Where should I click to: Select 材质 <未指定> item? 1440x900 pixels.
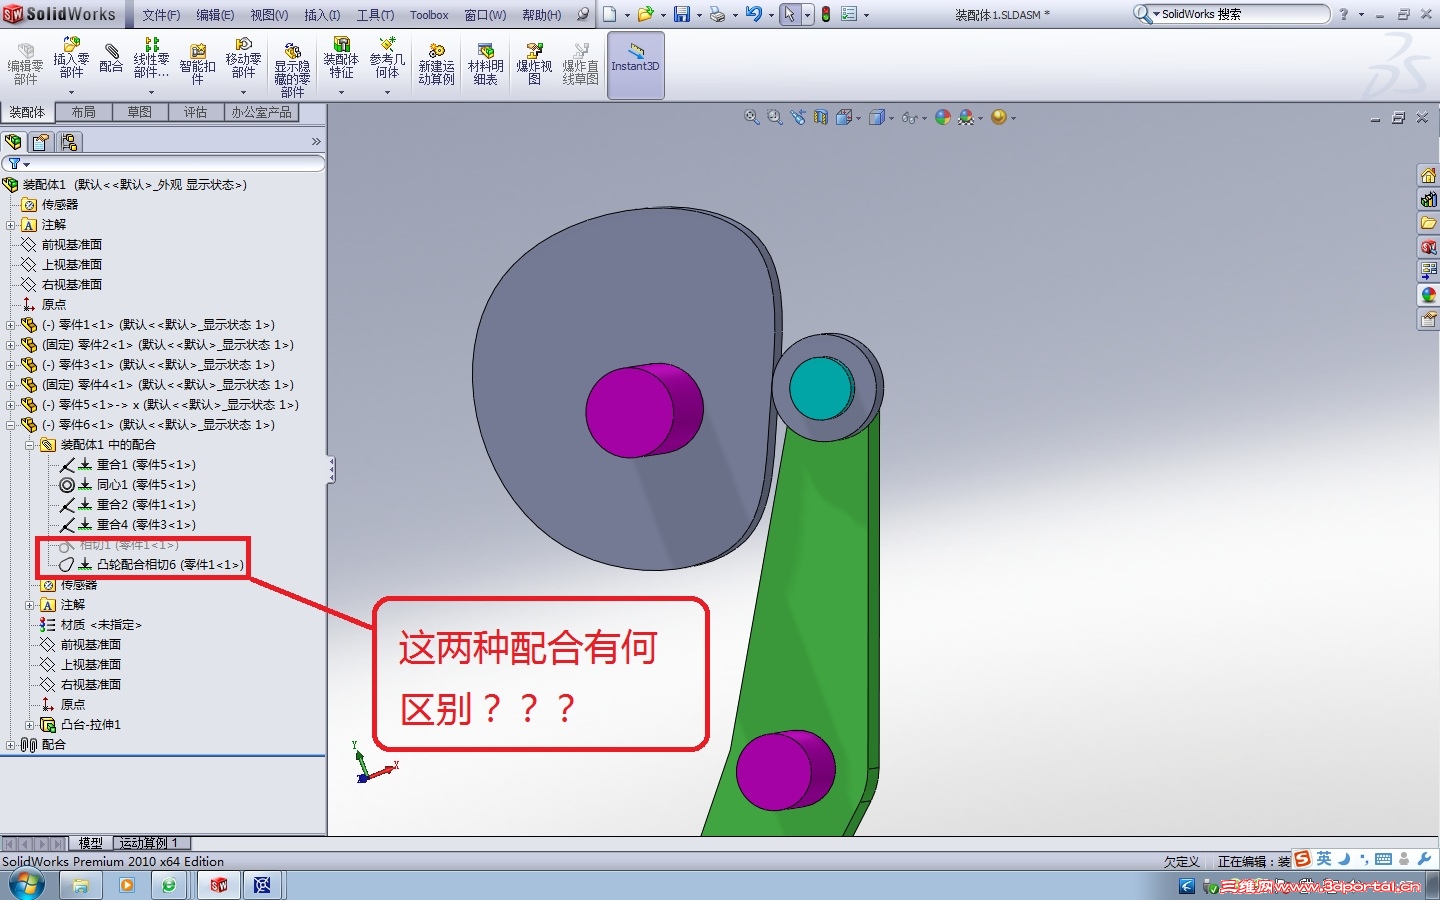(91, 625)
